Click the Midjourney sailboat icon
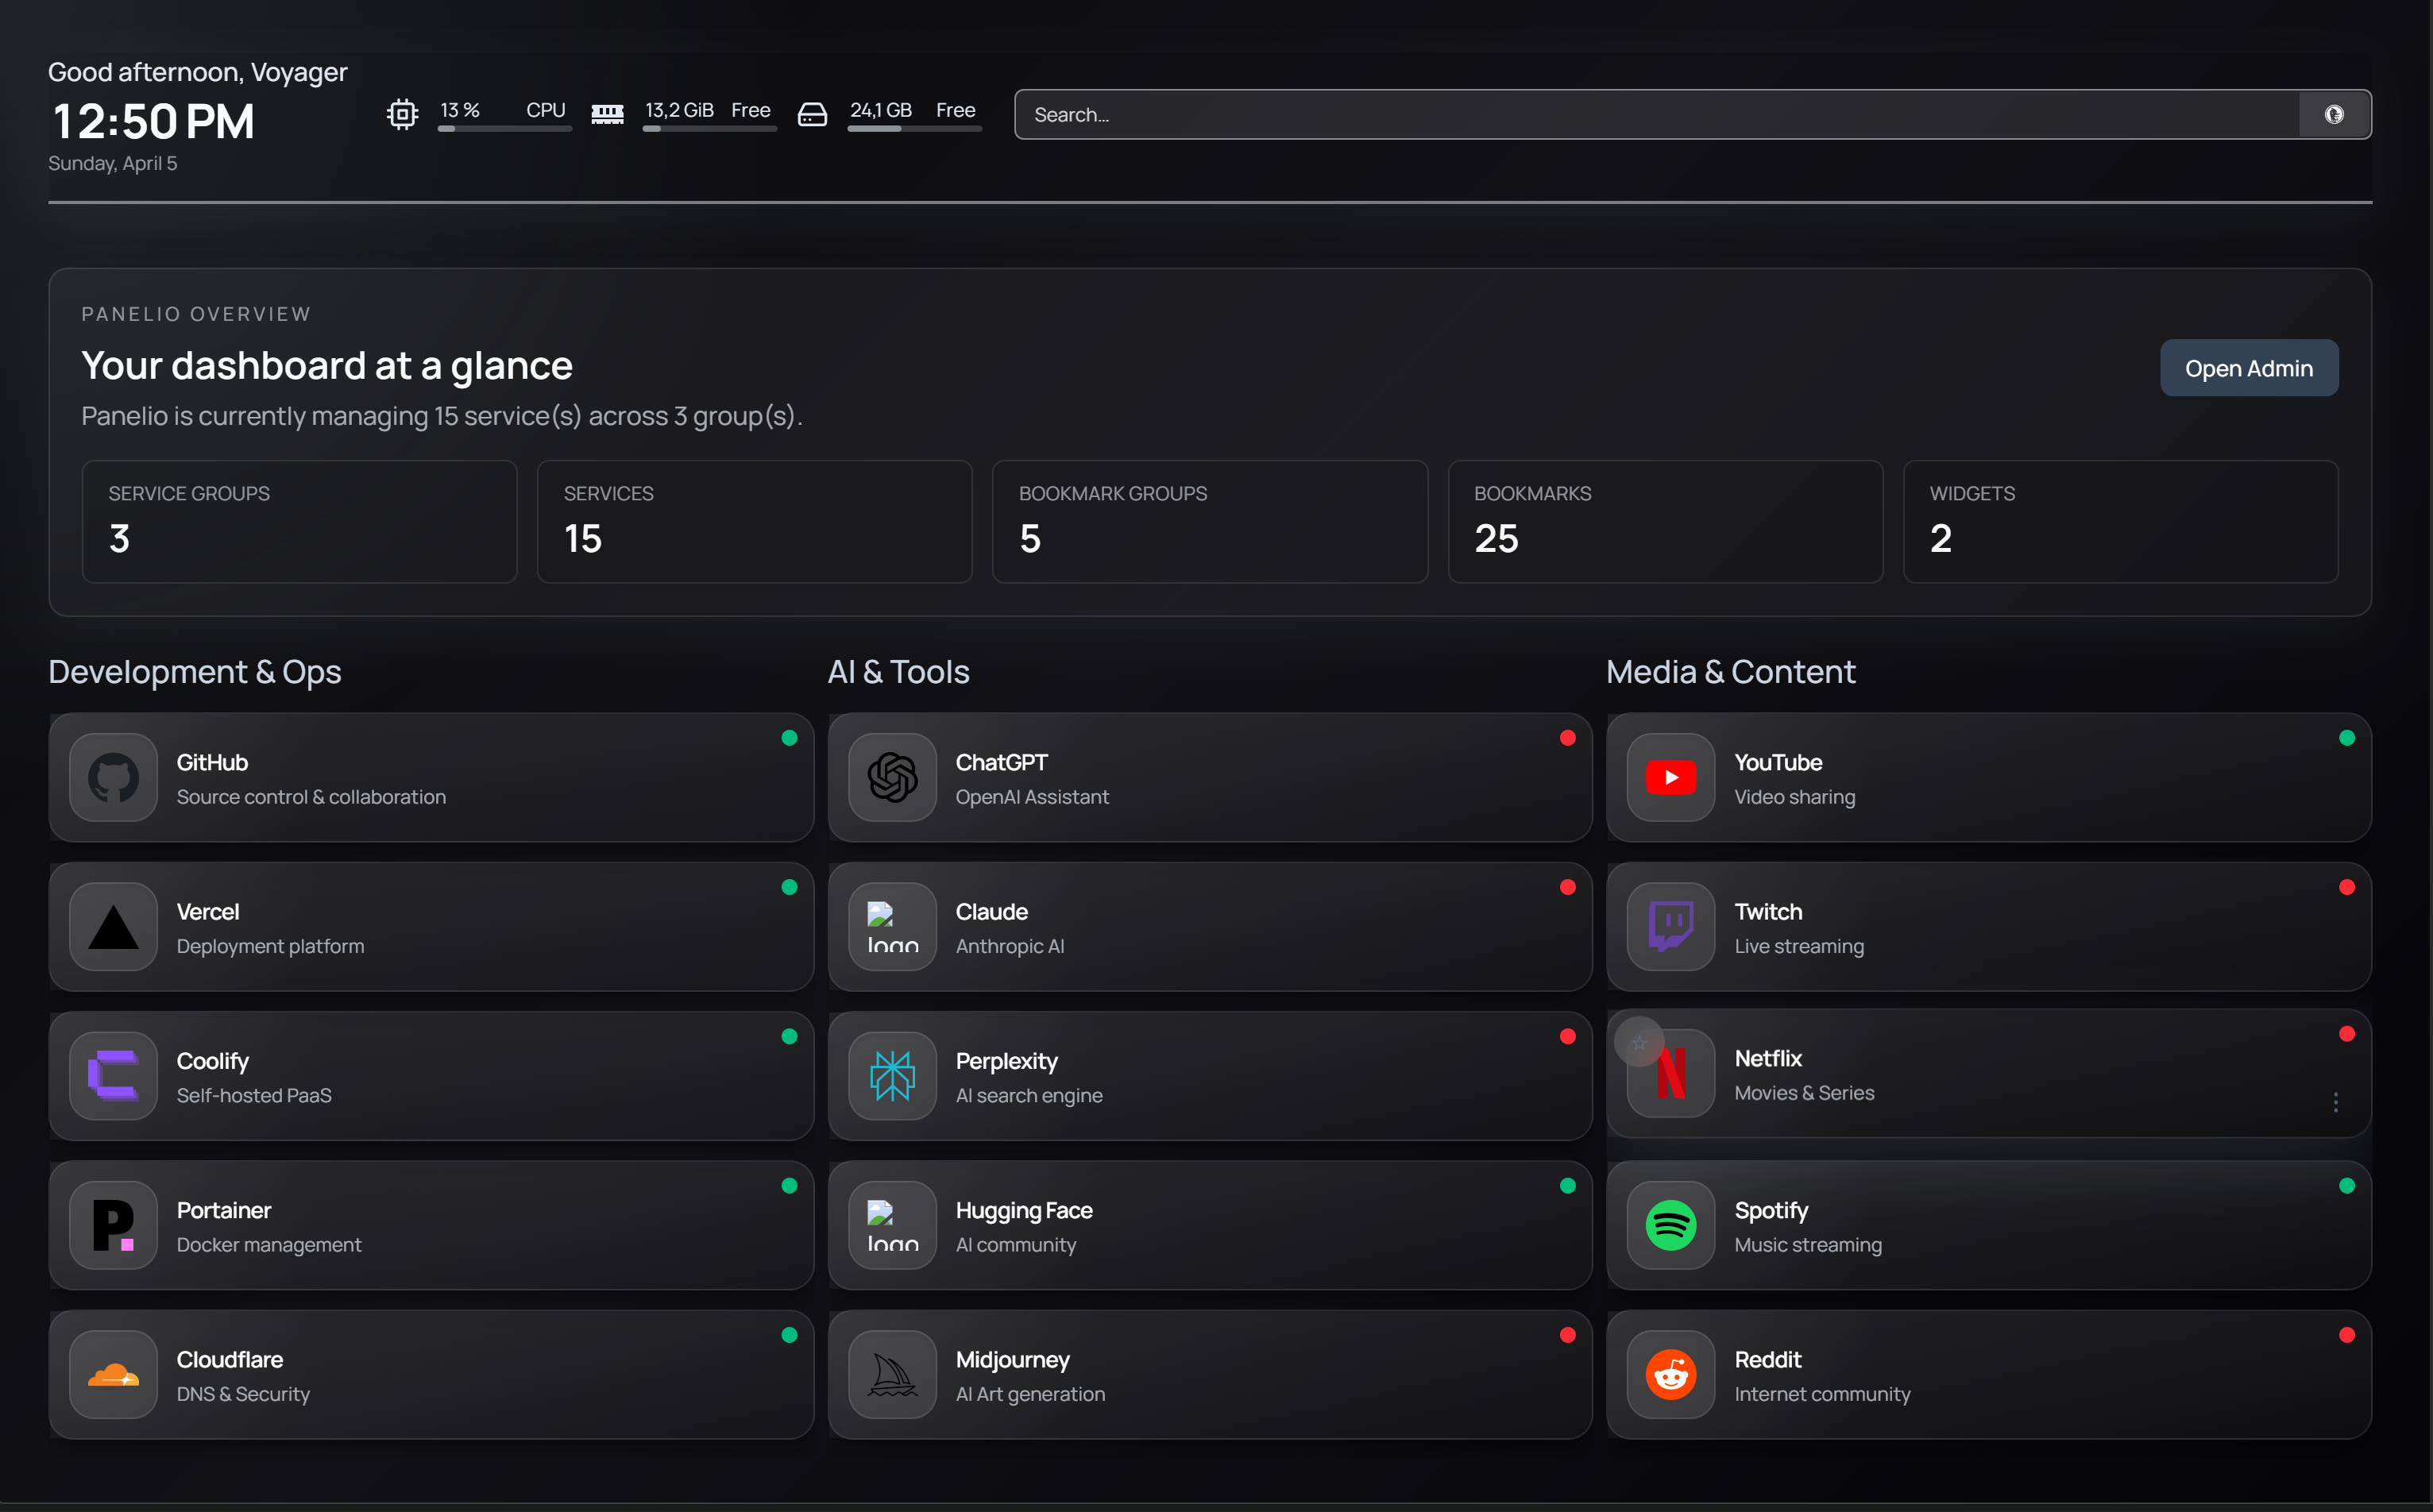The image size is (2433, 1512). (x=892, y=1375)
